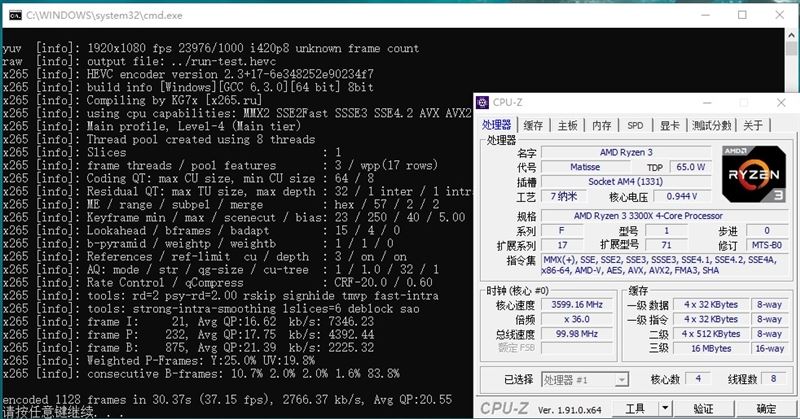800x419 pixels.
Task: Open the 测试分数 tab
Action: 712,125
